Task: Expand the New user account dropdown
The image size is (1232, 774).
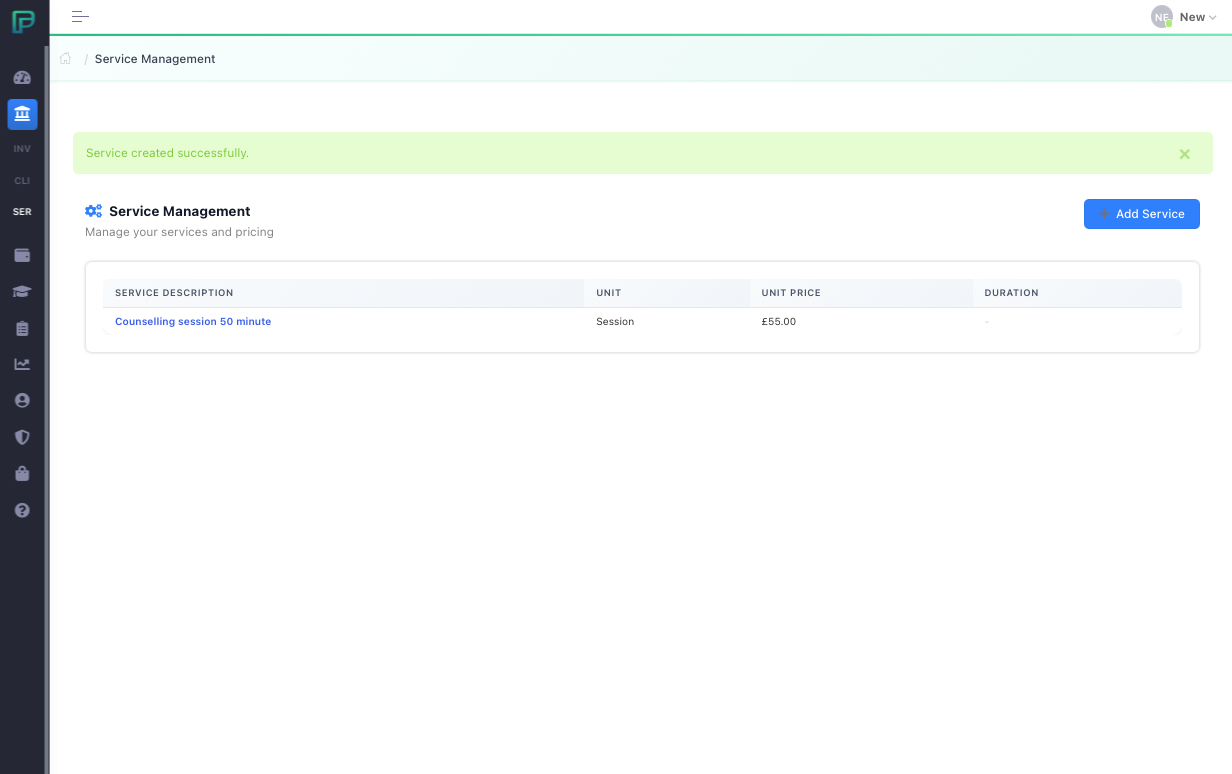Action: 1185,17
